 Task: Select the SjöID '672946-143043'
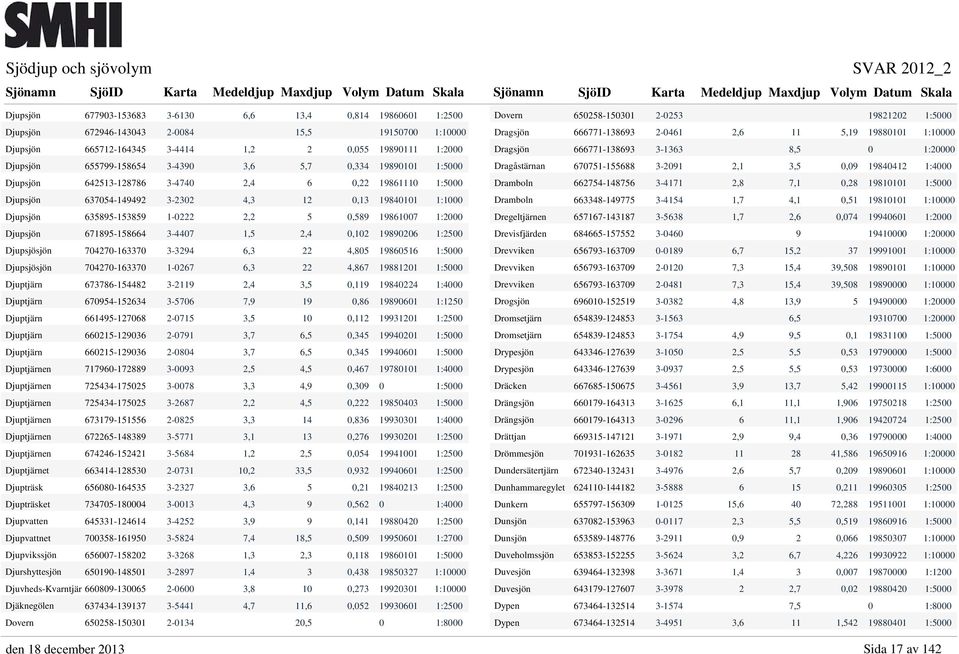coord(115,132)
